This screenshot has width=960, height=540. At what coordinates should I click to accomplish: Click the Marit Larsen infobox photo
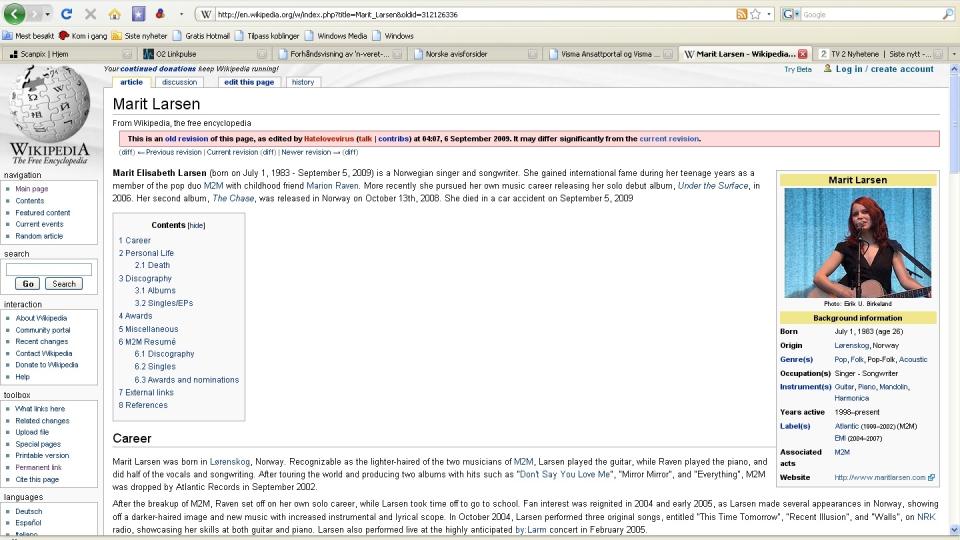point(857,243)
